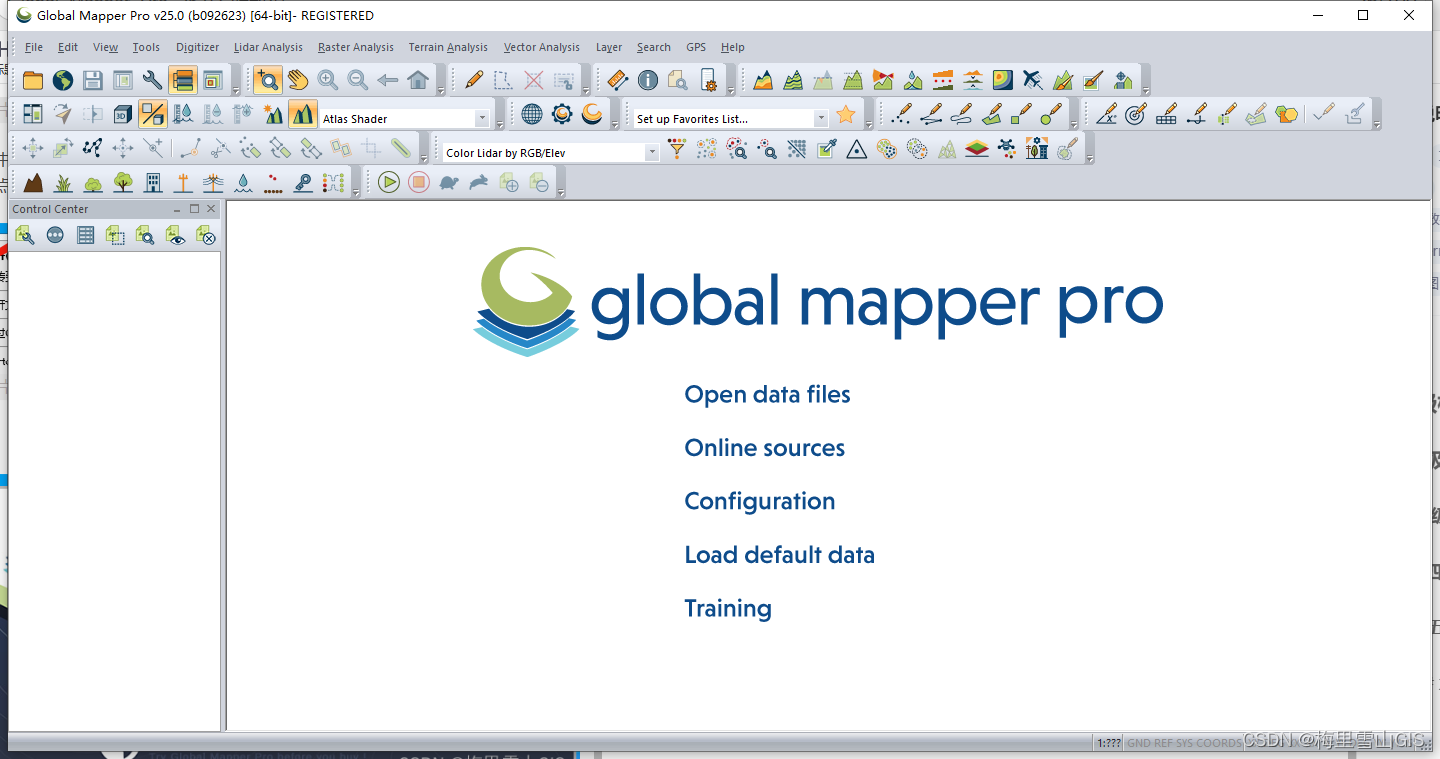Click the rabbit fast-speed icon
The width and height of the screenshot is (1440, 759).
click(x=479, y=183)
